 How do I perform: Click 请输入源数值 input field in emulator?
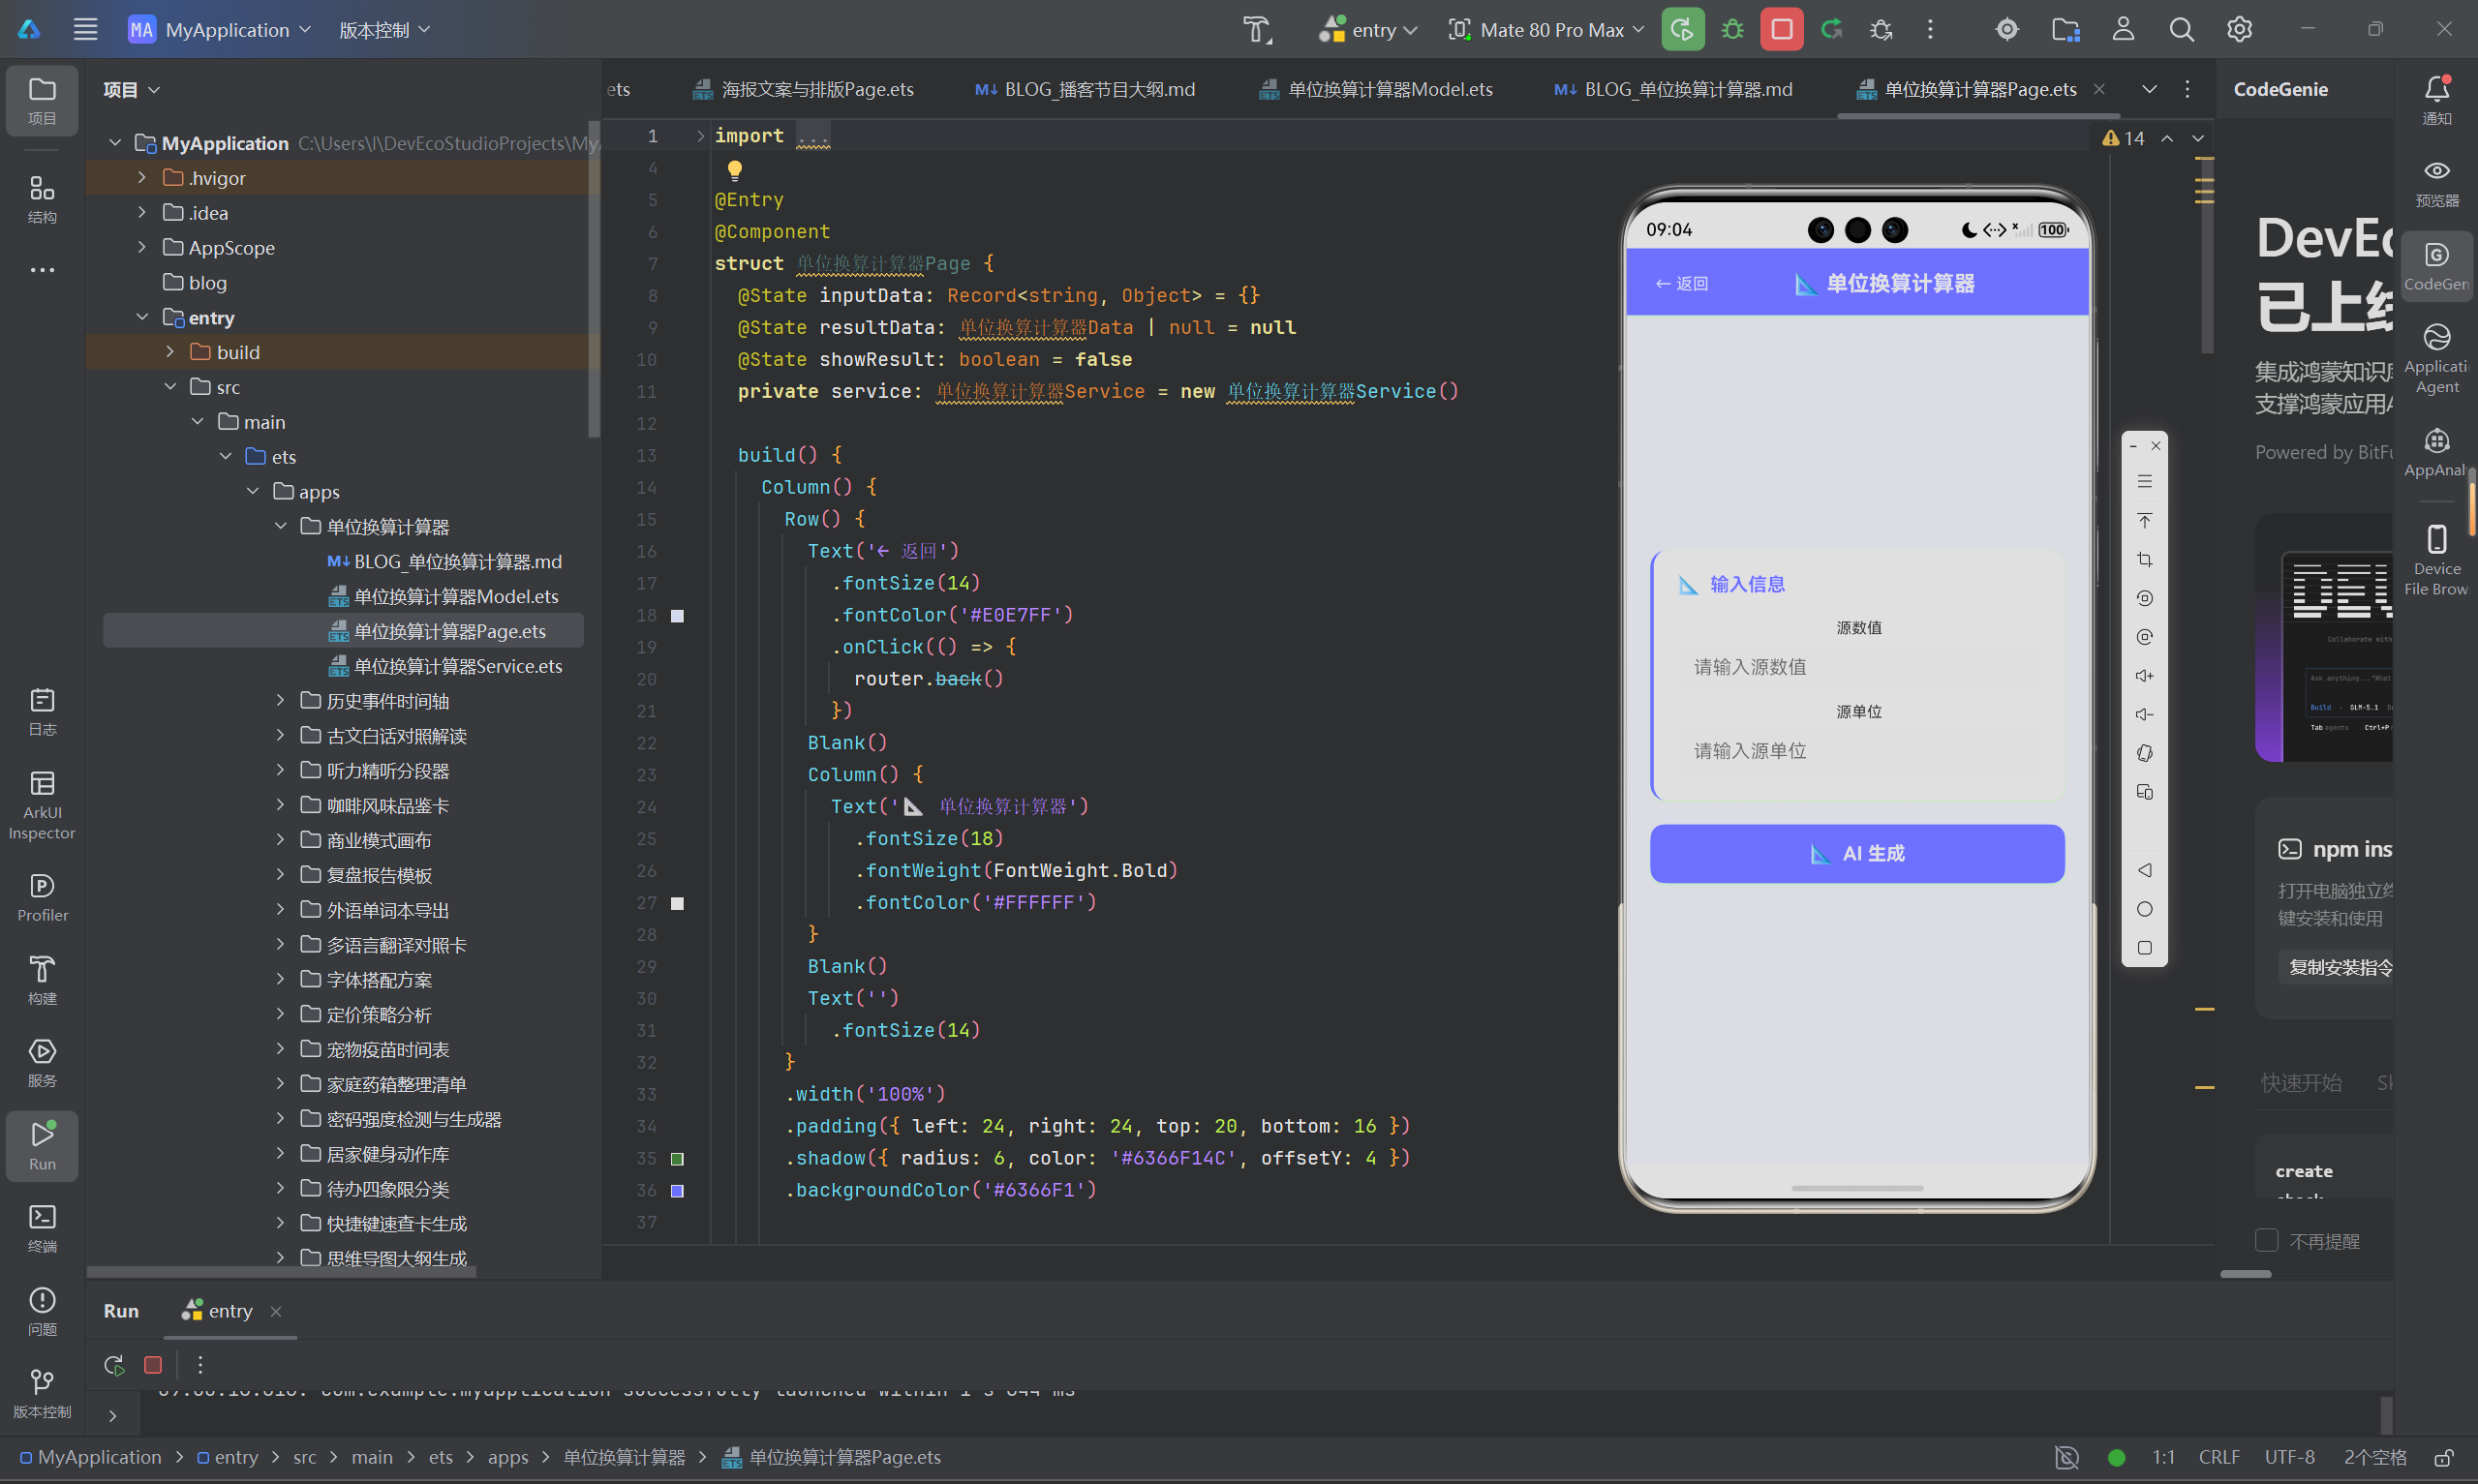click(1856, 667)
